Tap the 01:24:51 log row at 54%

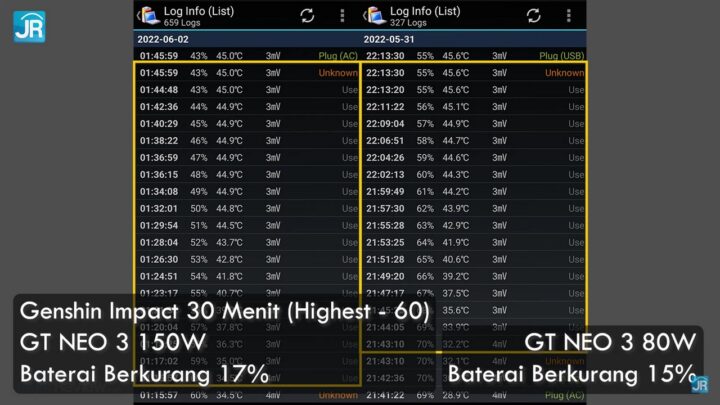pos(246,276)
